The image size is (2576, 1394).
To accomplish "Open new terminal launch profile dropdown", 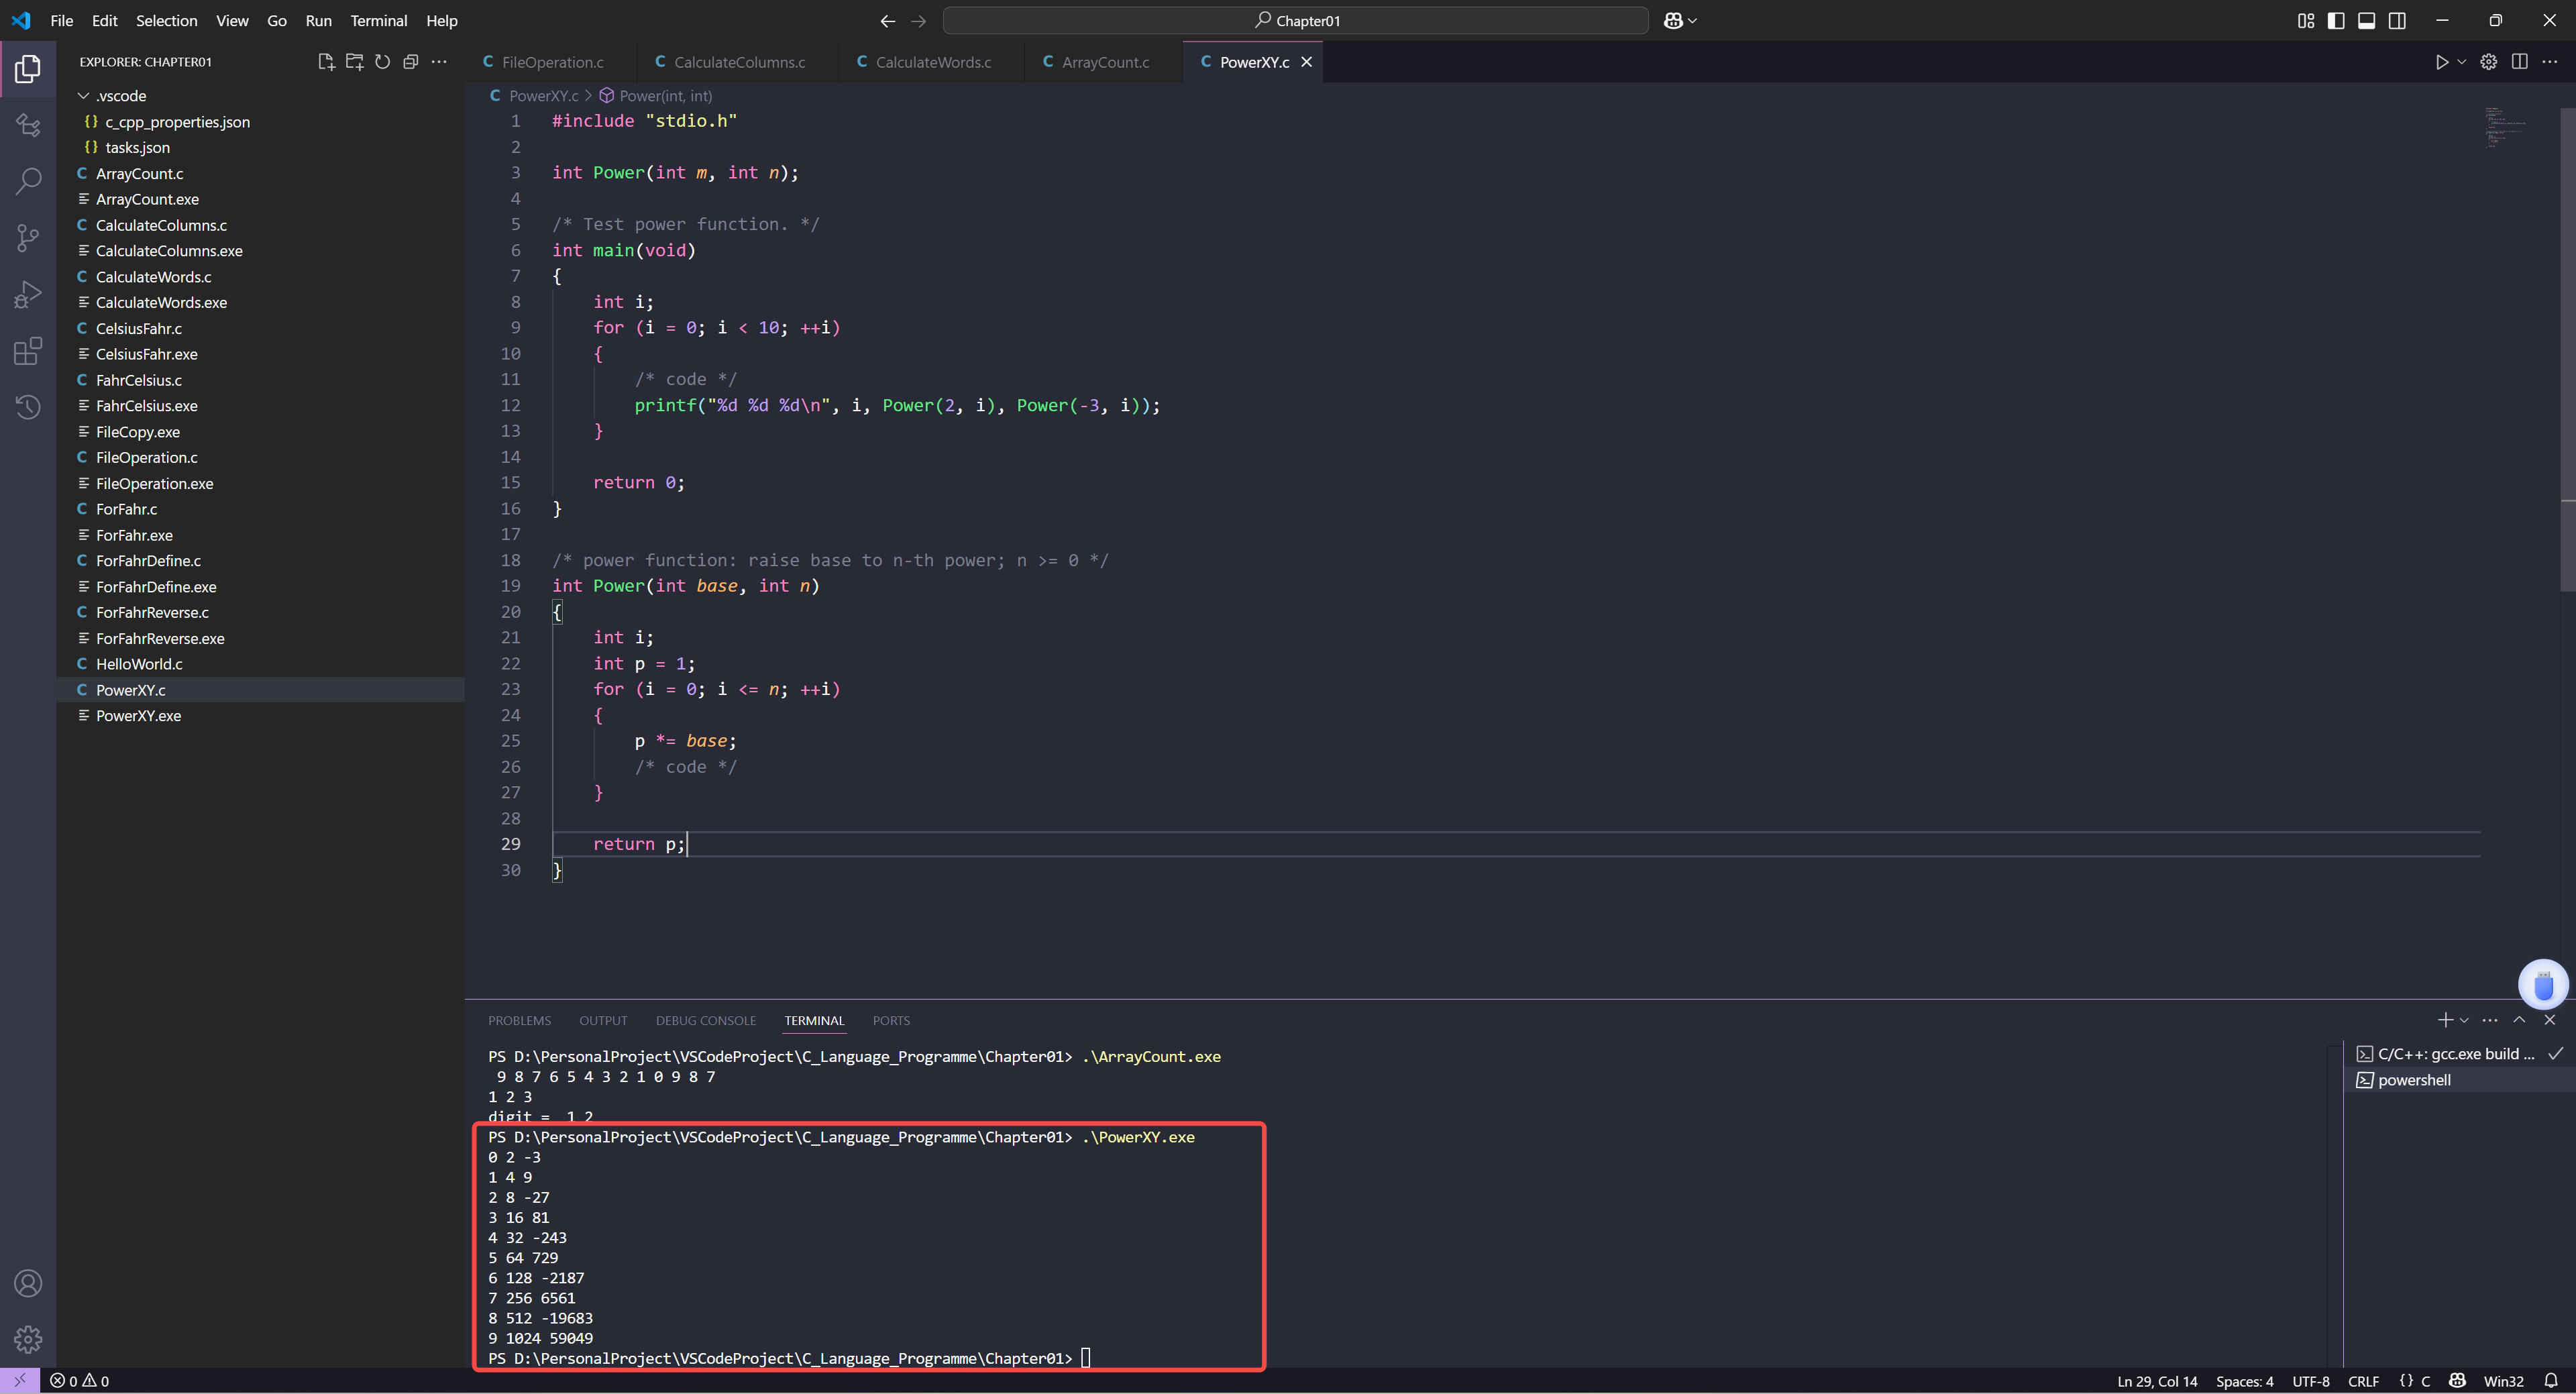I will point(2464,1020).
